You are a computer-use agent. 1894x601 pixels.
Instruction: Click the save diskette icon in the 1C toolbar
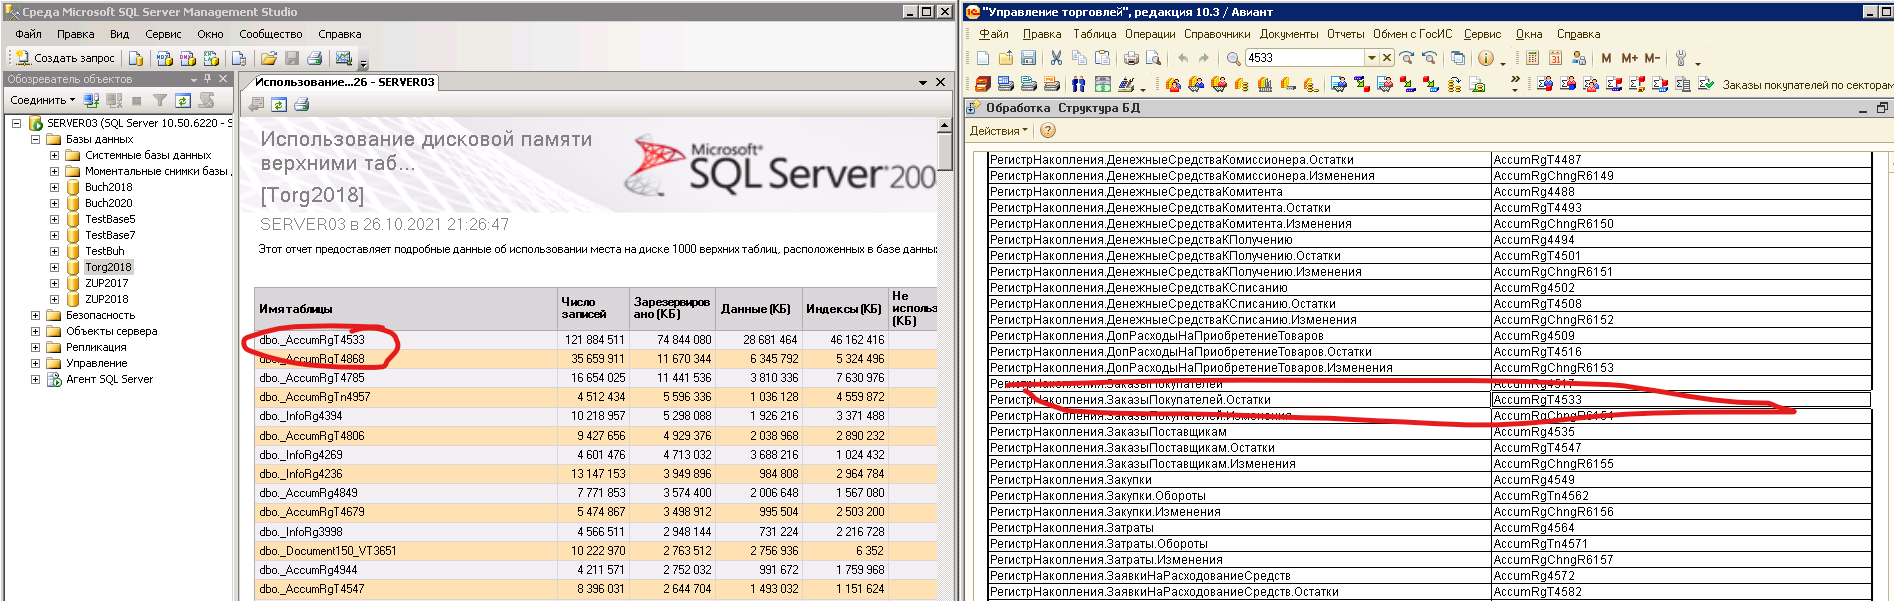[1028, 58]
